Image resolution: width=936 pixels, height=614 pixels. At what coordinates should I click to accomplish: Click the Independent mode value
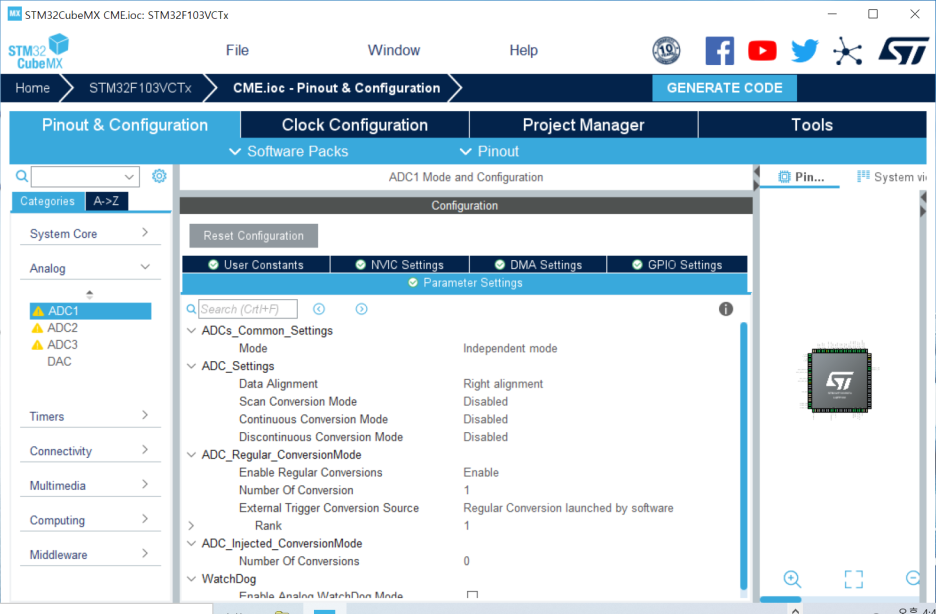(x=510, y=348)
